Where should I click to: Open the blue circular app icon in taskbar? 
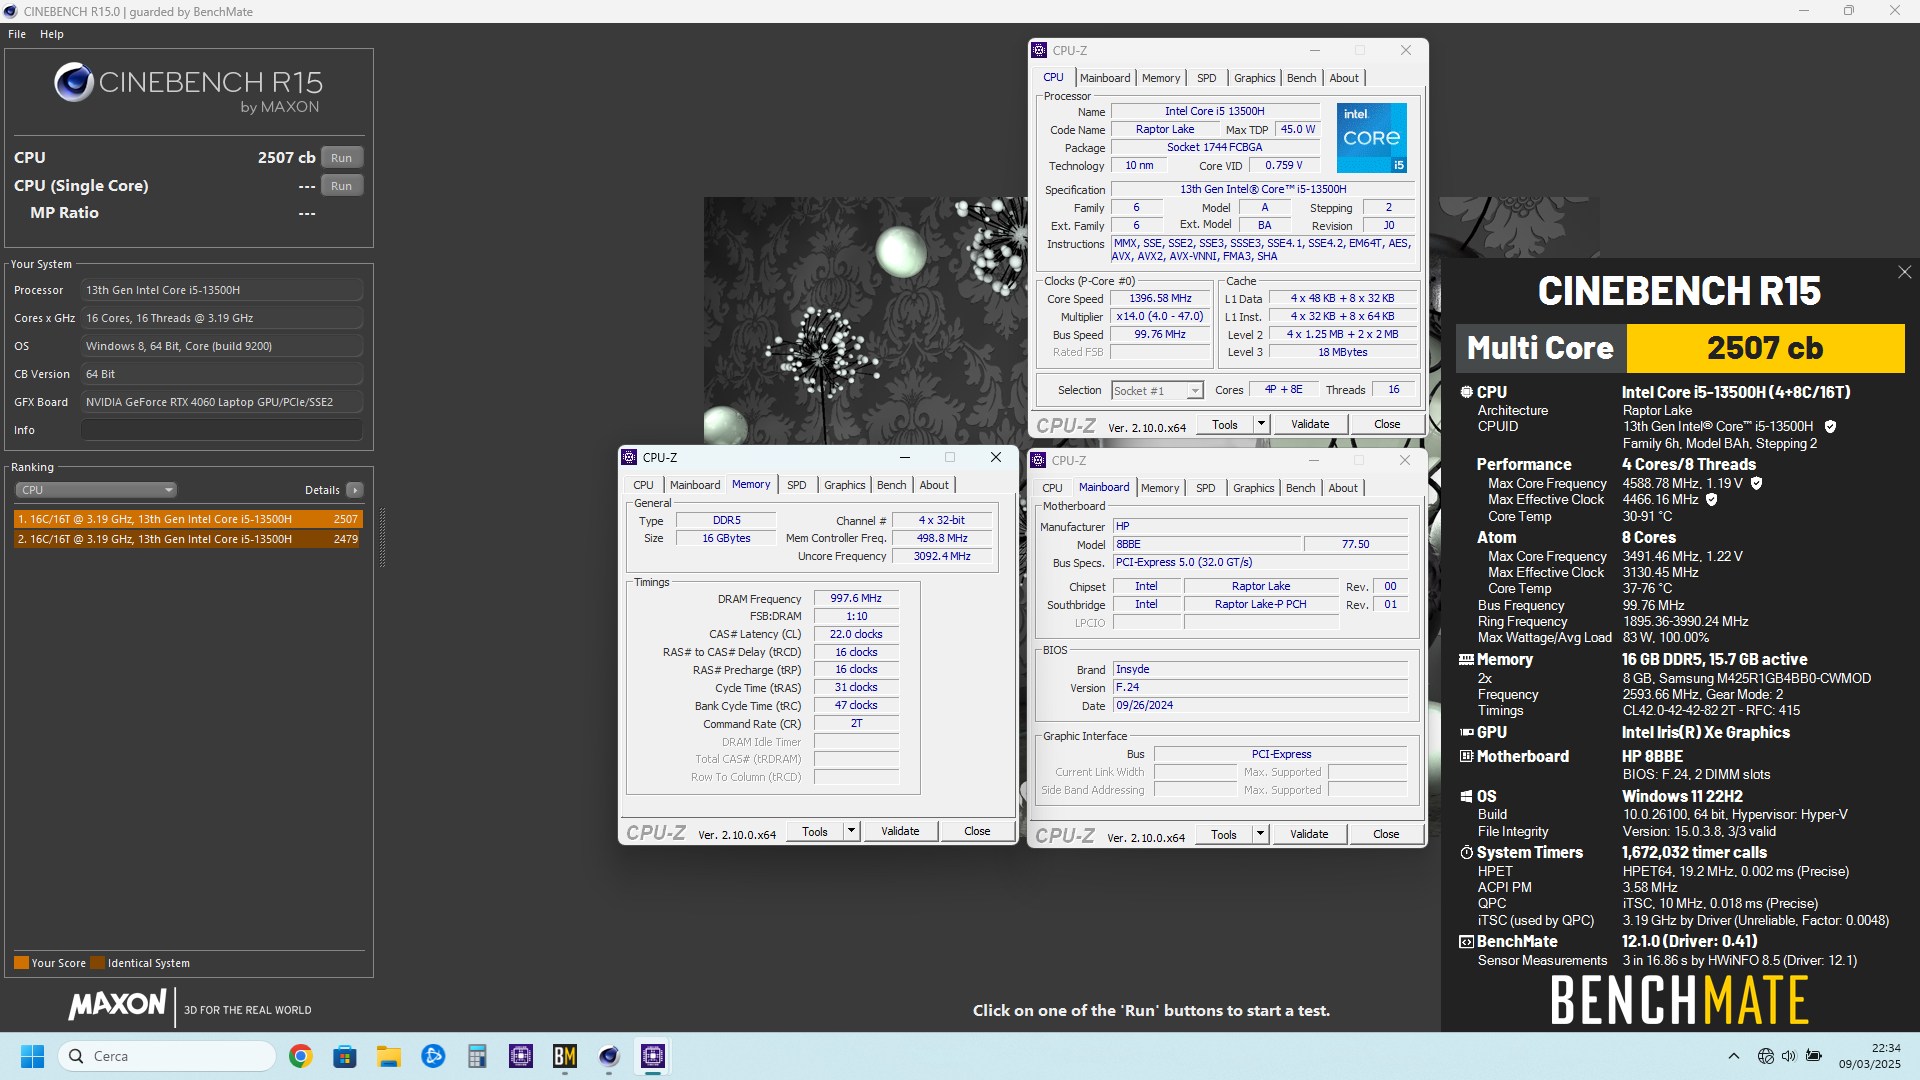click(433, 1056)
